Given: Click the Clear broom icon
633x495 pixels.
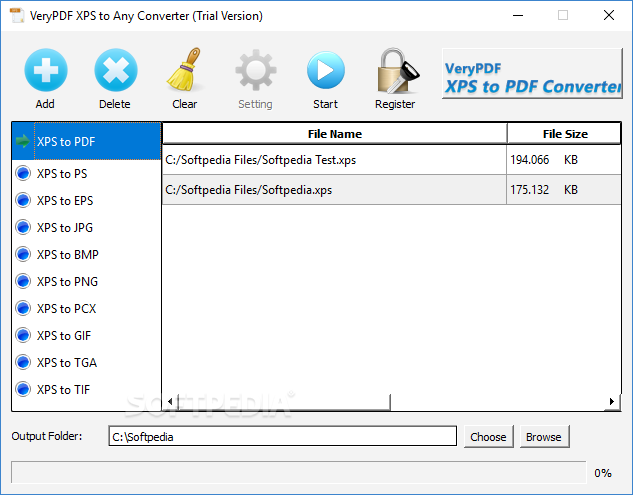Looking at the screenshot, I should click(x=184, y=69).
